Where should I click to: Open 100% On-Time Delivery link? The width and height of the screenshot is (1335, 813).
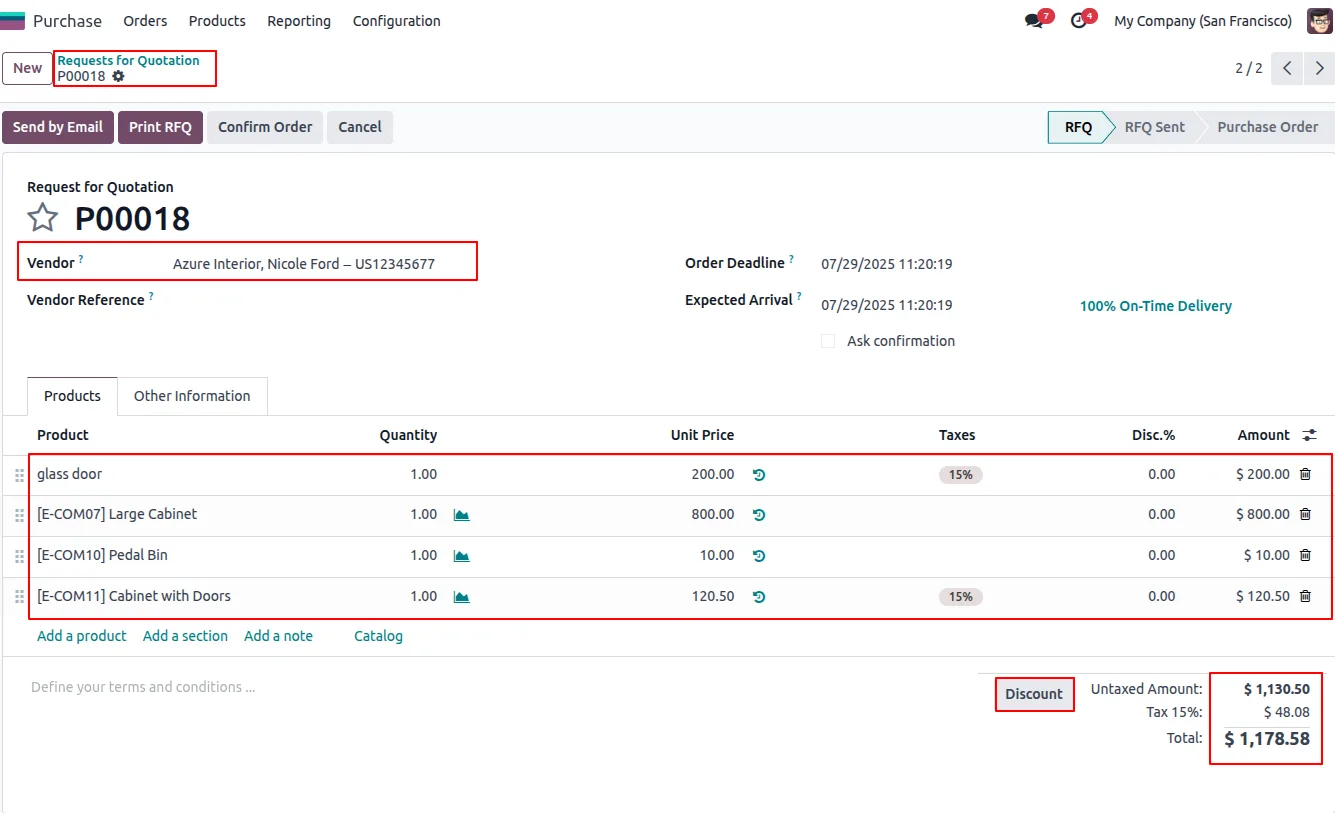click(x=1155, y=306)
